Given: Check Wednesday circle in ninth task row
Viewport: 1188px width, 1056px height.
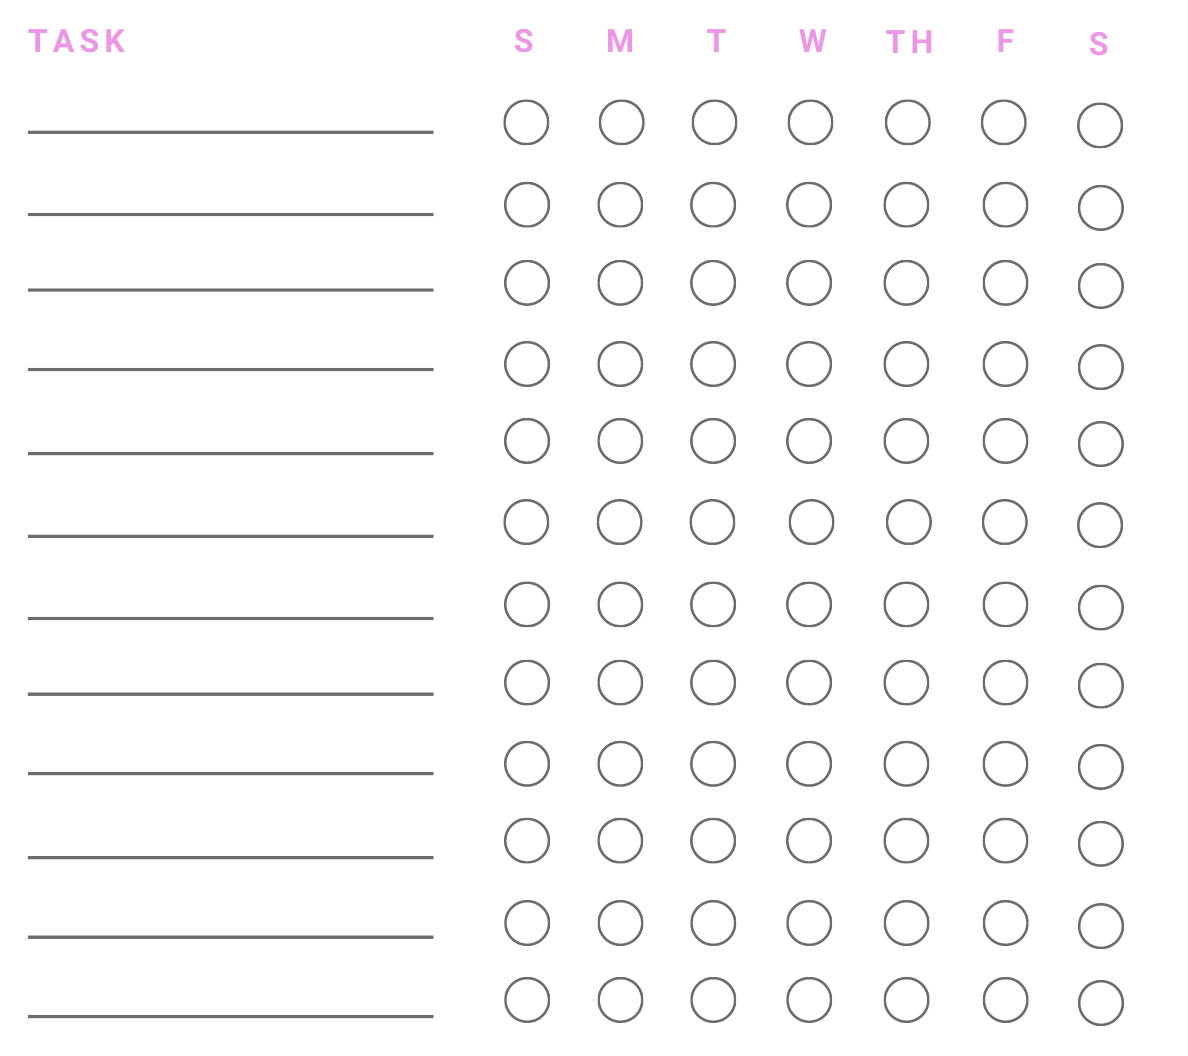Looking at the screenshot, I should click(809, 764).
